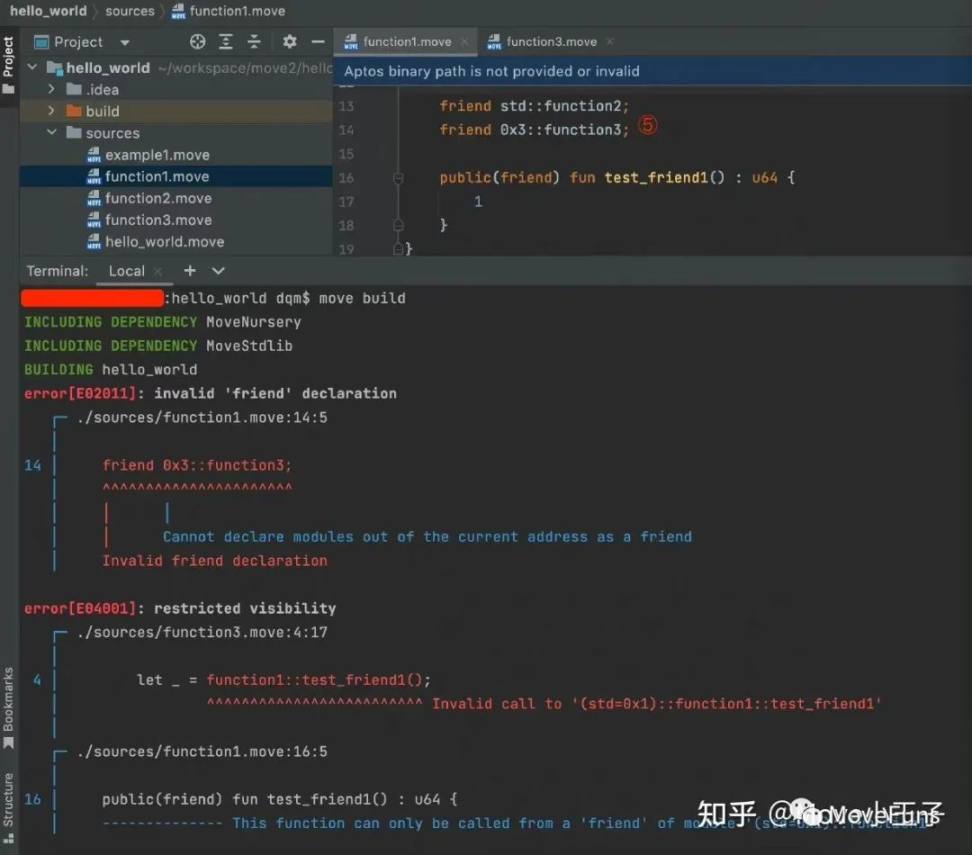Screen dimensions: 972x855
Task: Select the Local terminal tab
Action: click(127, 271)
